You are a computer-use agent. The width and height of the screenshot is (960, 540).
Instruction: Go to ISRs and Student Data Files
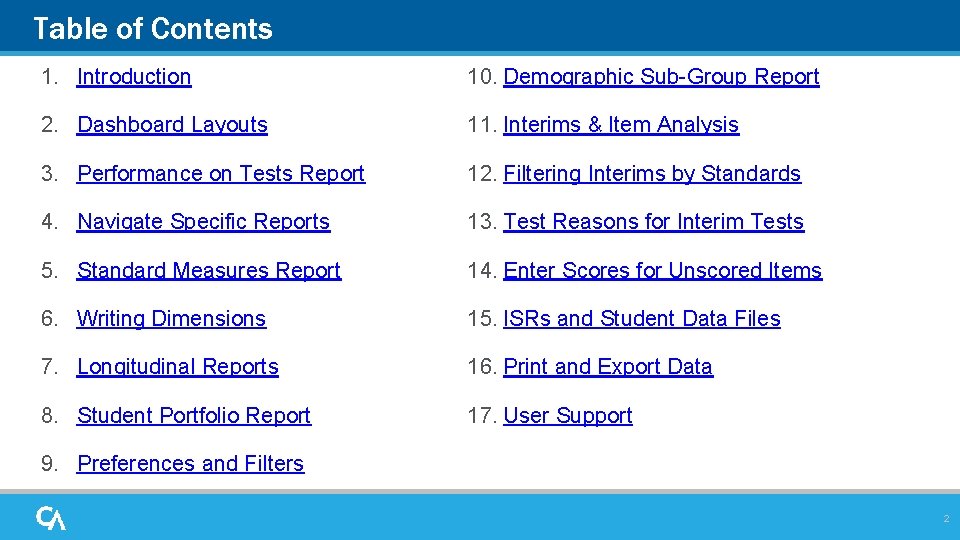click(642, 318)
